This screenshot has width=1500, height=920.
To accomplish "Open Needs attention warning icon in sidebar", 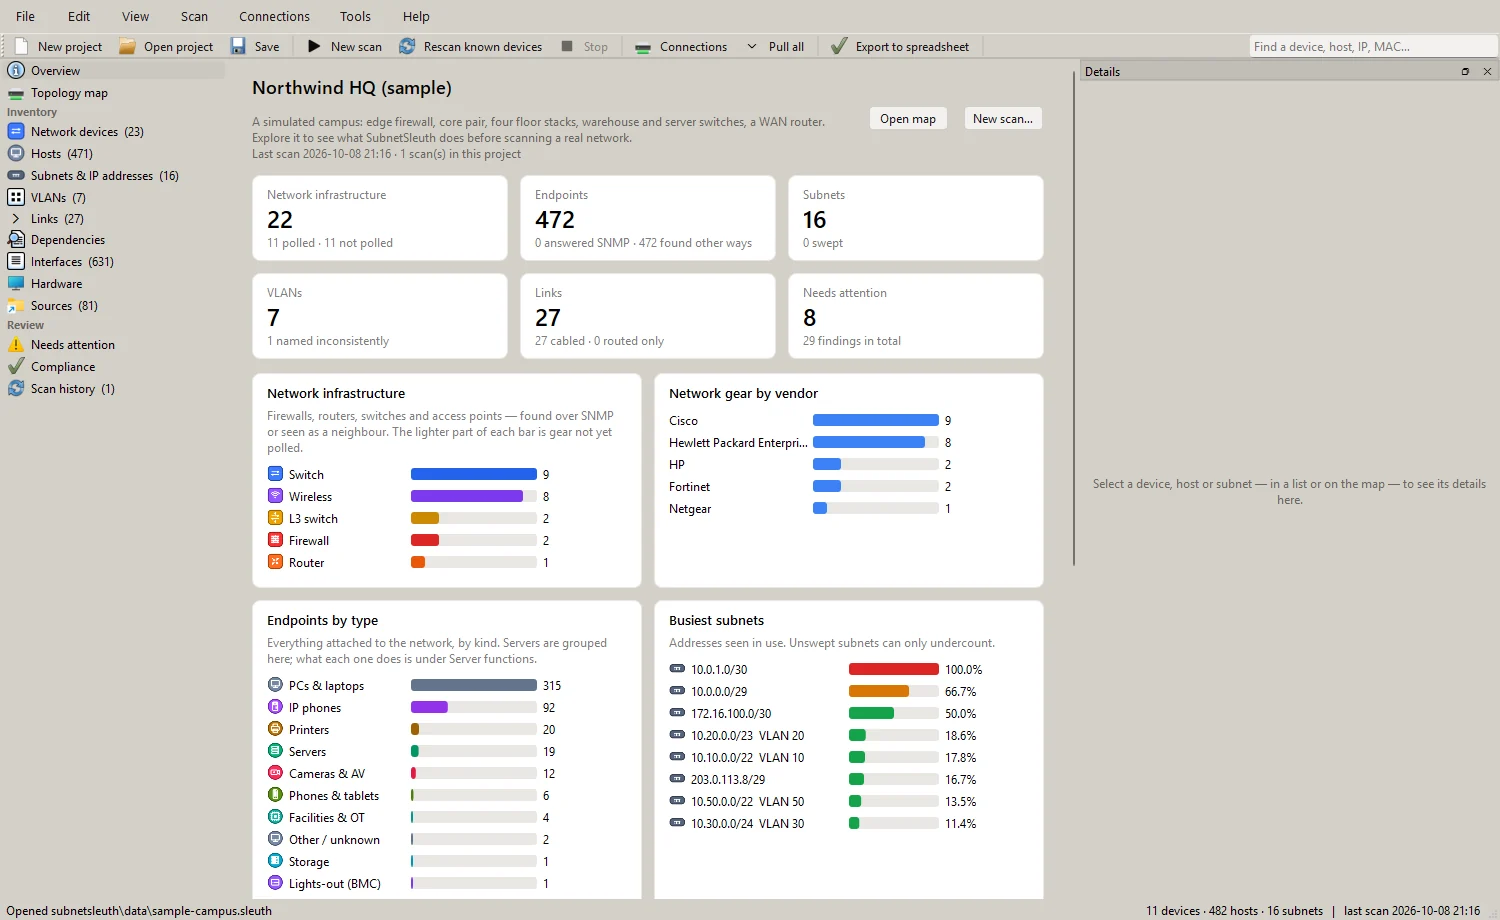I will pos(16,344).
